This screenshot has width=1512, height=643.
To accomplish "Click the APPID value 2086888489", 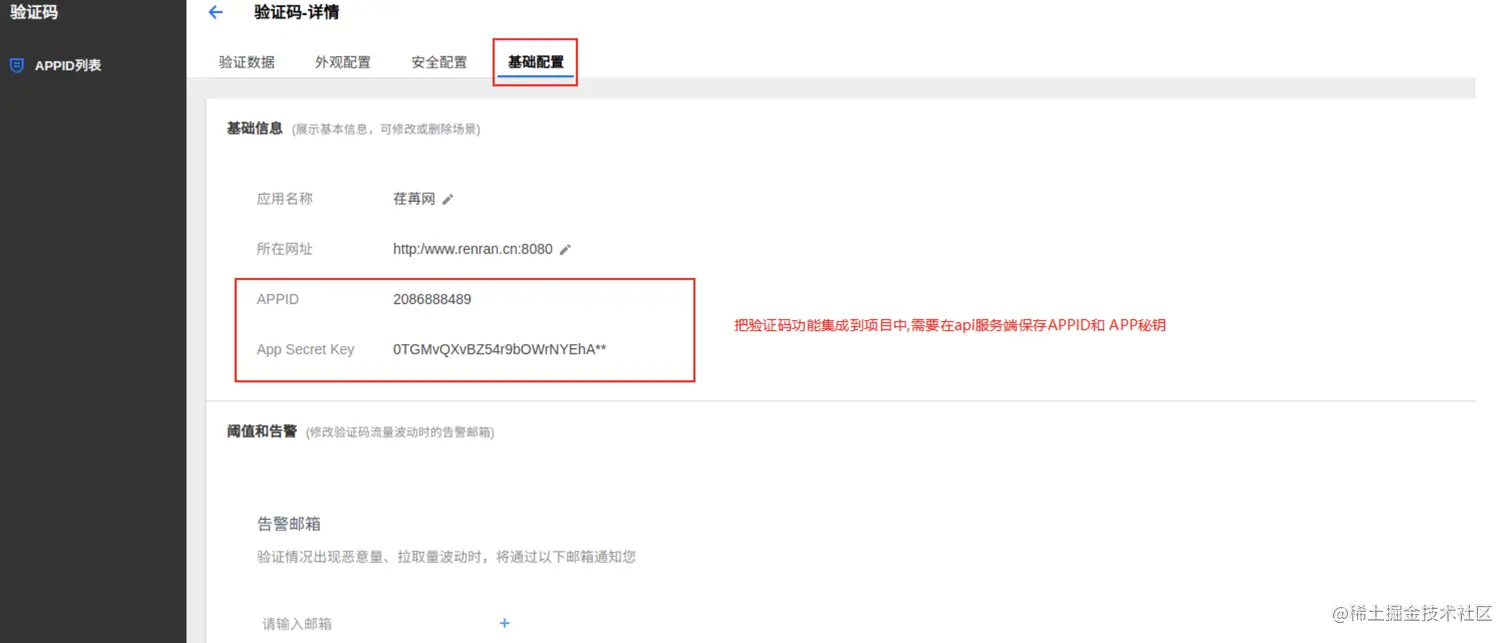I will coord(432,299).
